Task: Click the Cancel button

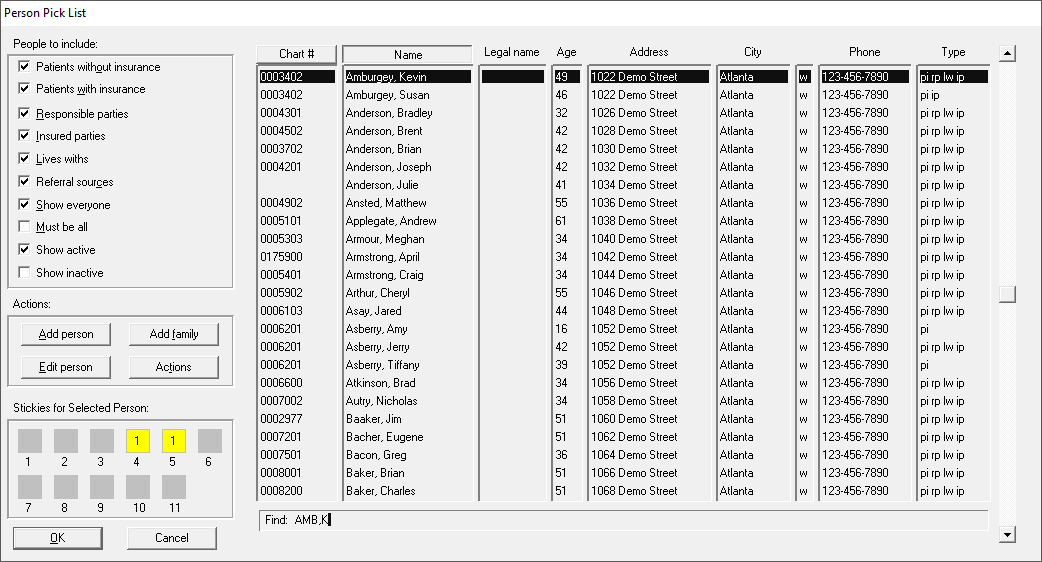Action: point(171,538)
